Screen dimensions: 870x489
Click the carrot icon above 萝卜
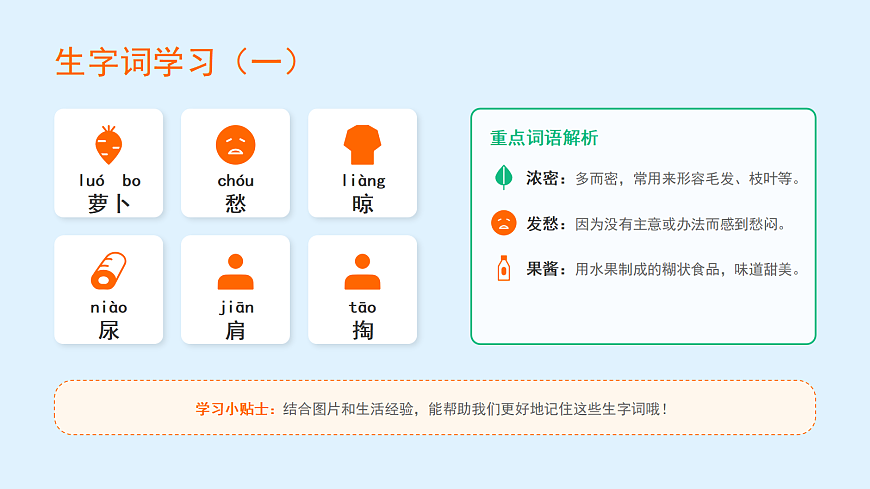tap(108, 145)
